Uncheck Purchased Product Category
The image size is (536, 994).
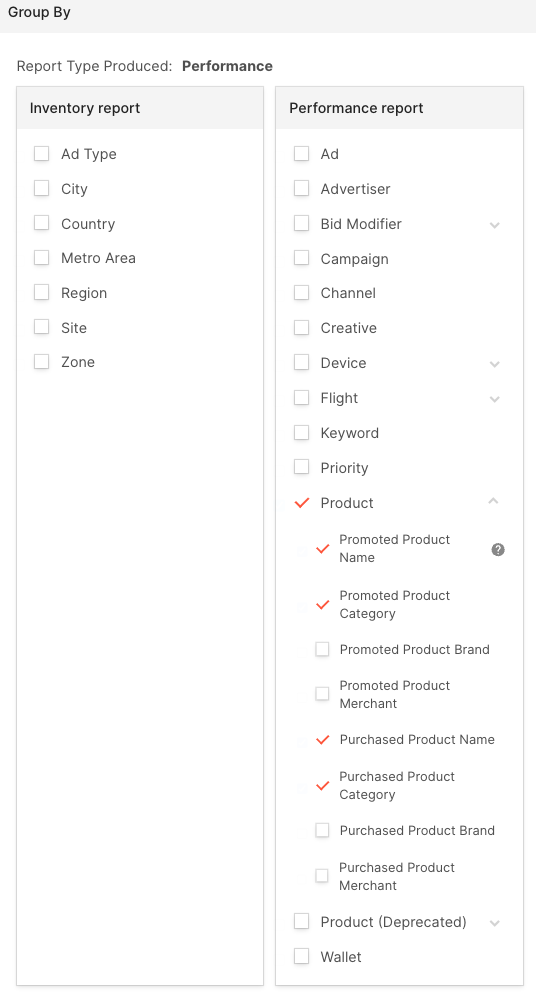point(322,786)
